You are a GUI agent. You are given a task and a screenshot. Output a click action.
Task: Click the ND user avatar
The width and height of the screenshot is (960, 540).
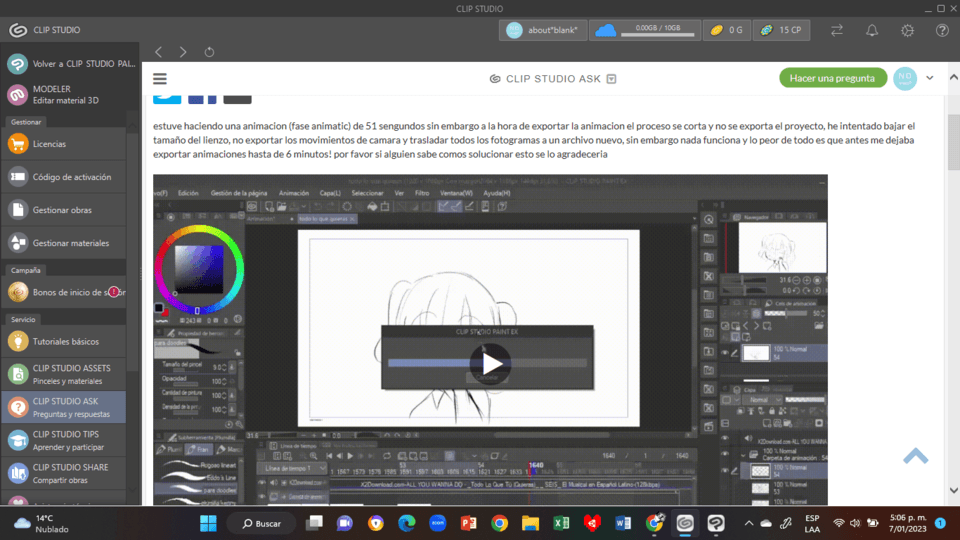[905, 78]
